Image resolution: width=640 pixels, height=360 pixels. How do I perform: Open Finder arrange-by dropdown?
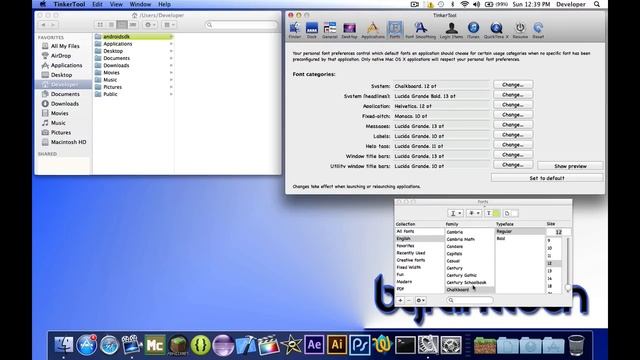click(x=169, y=25)
